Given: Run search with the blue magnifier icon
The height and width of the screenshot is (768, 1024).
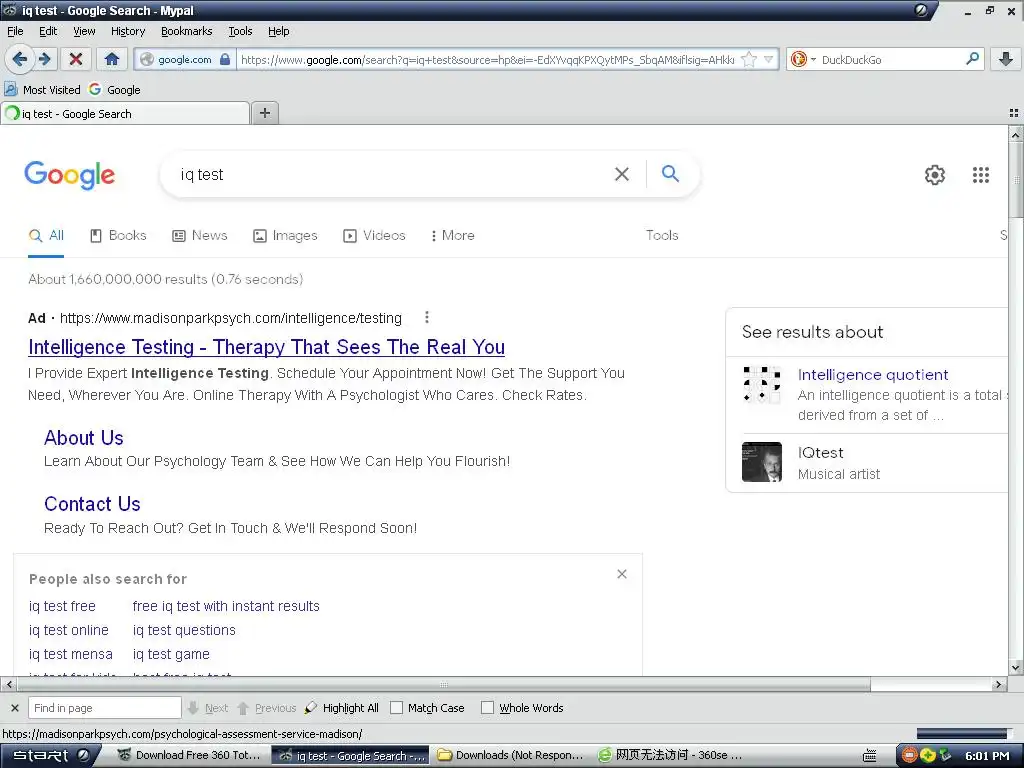Looking at the screenshot, I should [670, 174].
